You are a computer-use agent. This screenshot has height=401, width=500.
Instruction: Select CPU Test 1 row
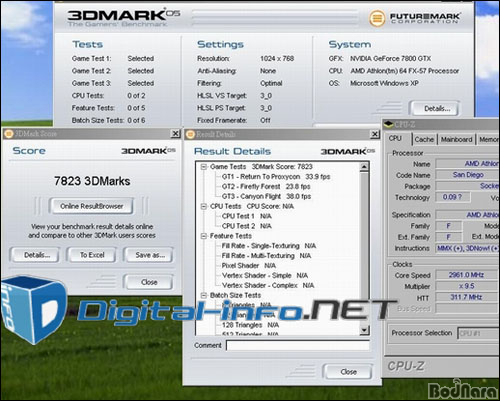point(247,216)
